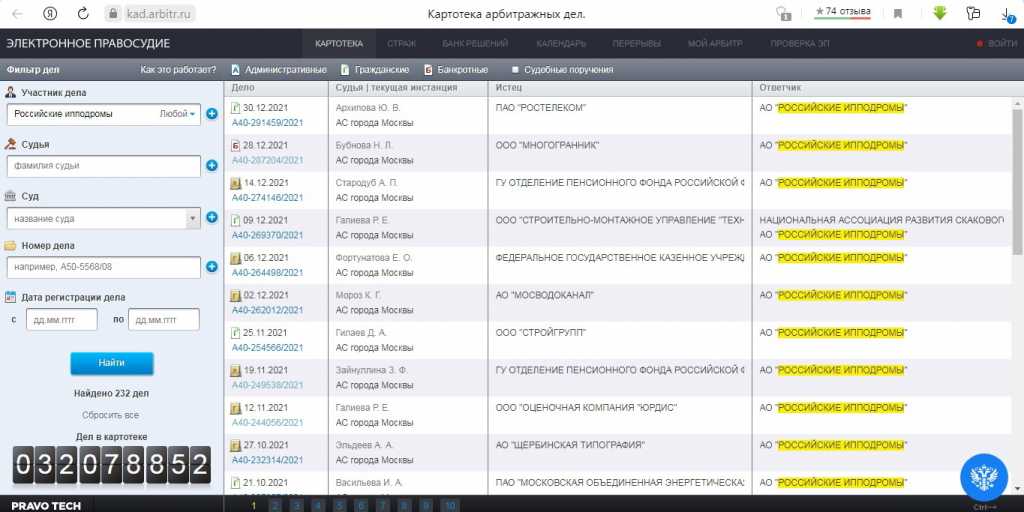Open the site security lock icon

point(113,14)
